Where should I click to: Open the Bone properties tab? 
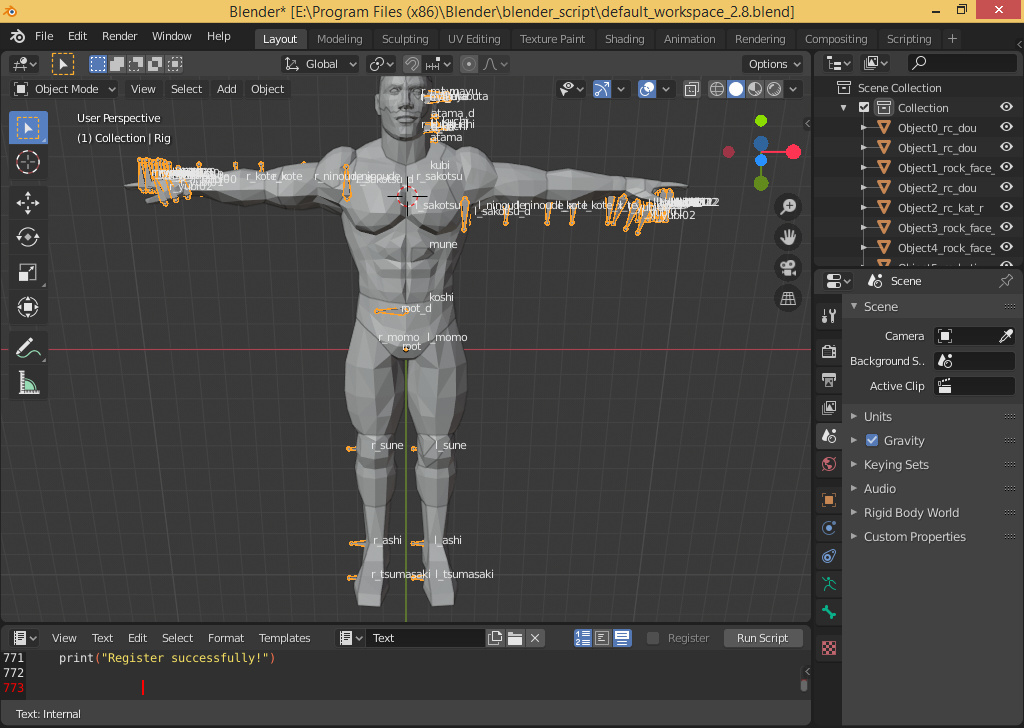(829, 612)
